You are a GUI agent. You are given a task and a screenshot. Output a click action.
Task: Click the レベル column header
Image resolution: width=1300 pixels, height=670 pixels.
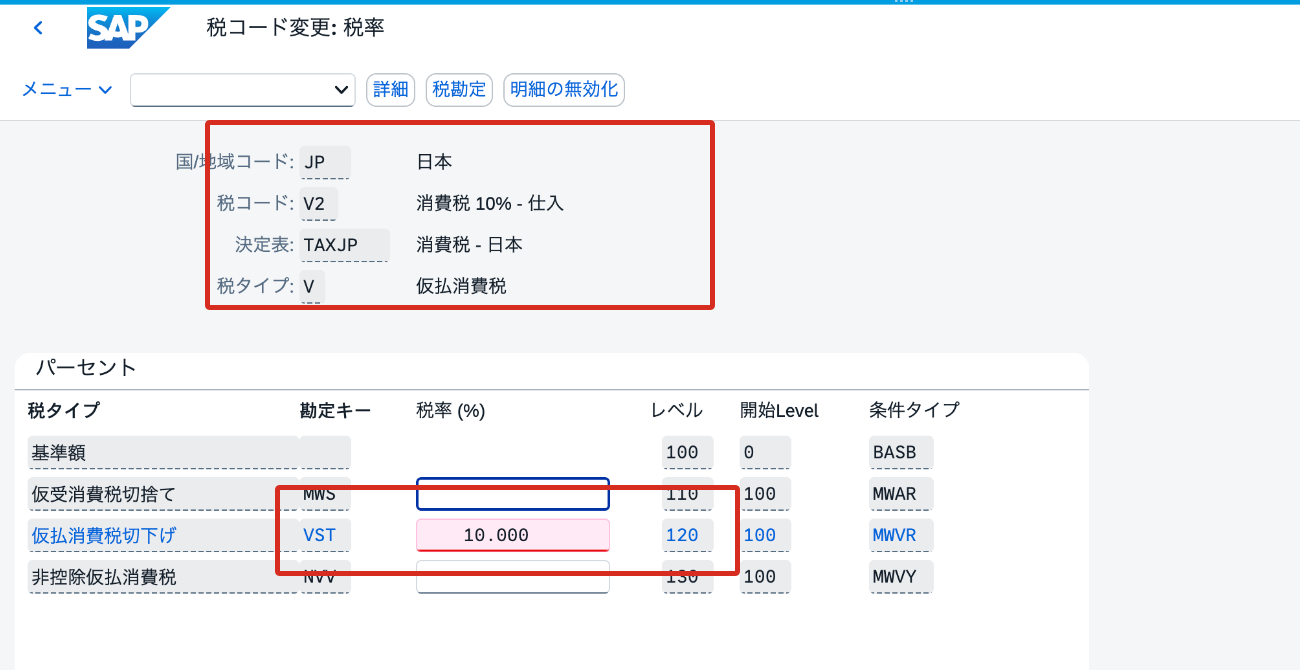pos(677,410)
